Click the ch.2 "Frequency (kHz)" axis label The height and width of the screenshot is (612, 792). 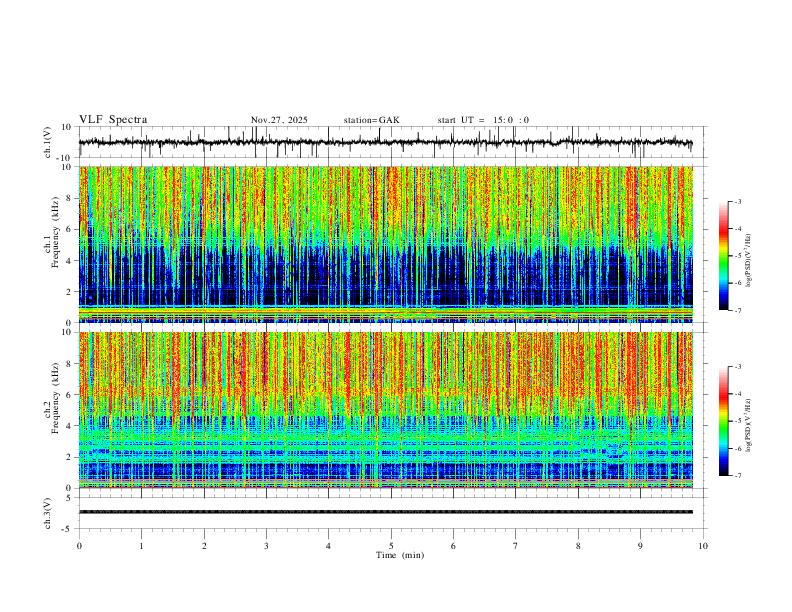point(55,397)
